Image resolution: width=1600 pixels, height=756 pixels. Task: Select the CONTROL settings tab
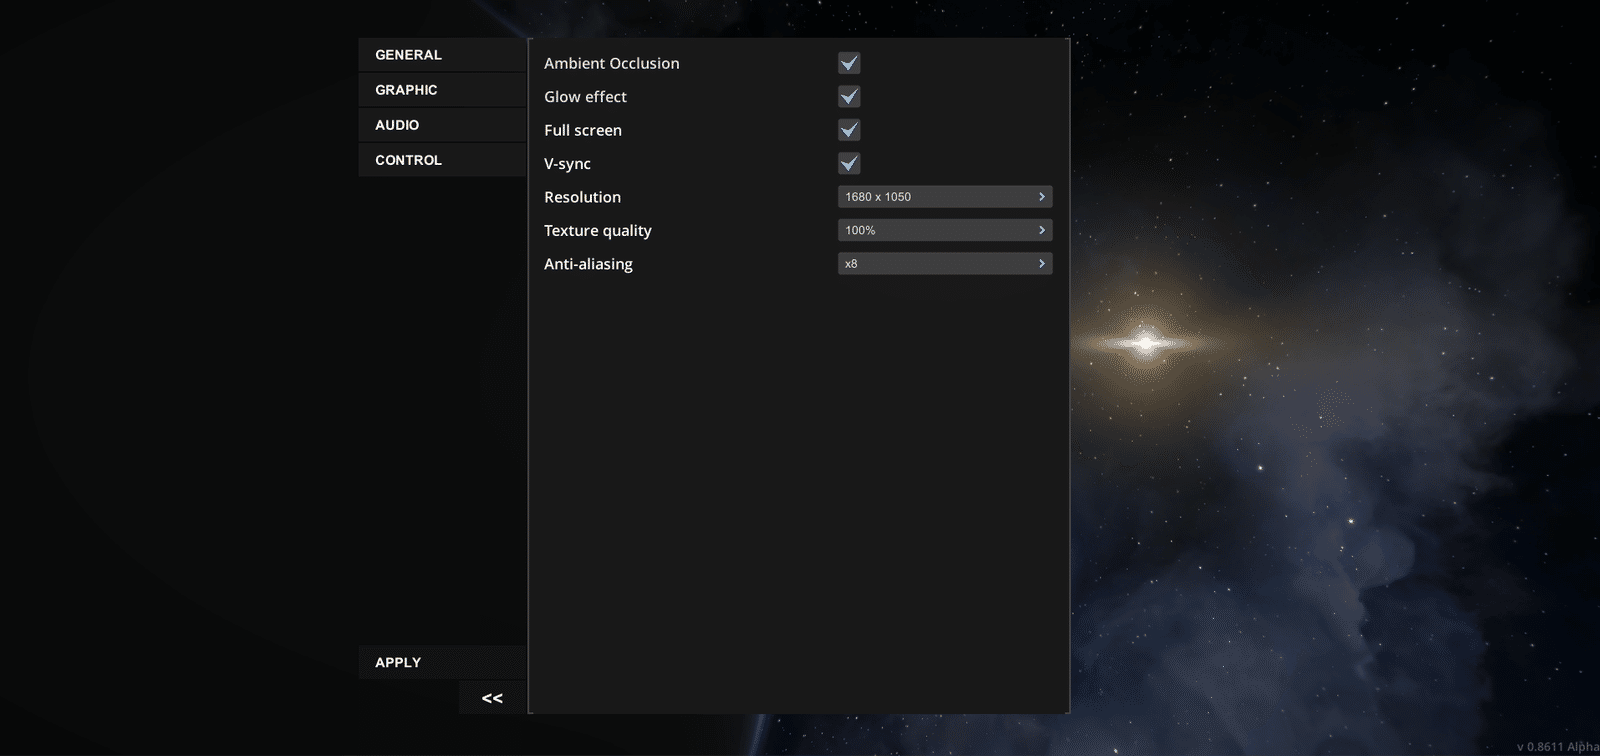click(442, 160)
